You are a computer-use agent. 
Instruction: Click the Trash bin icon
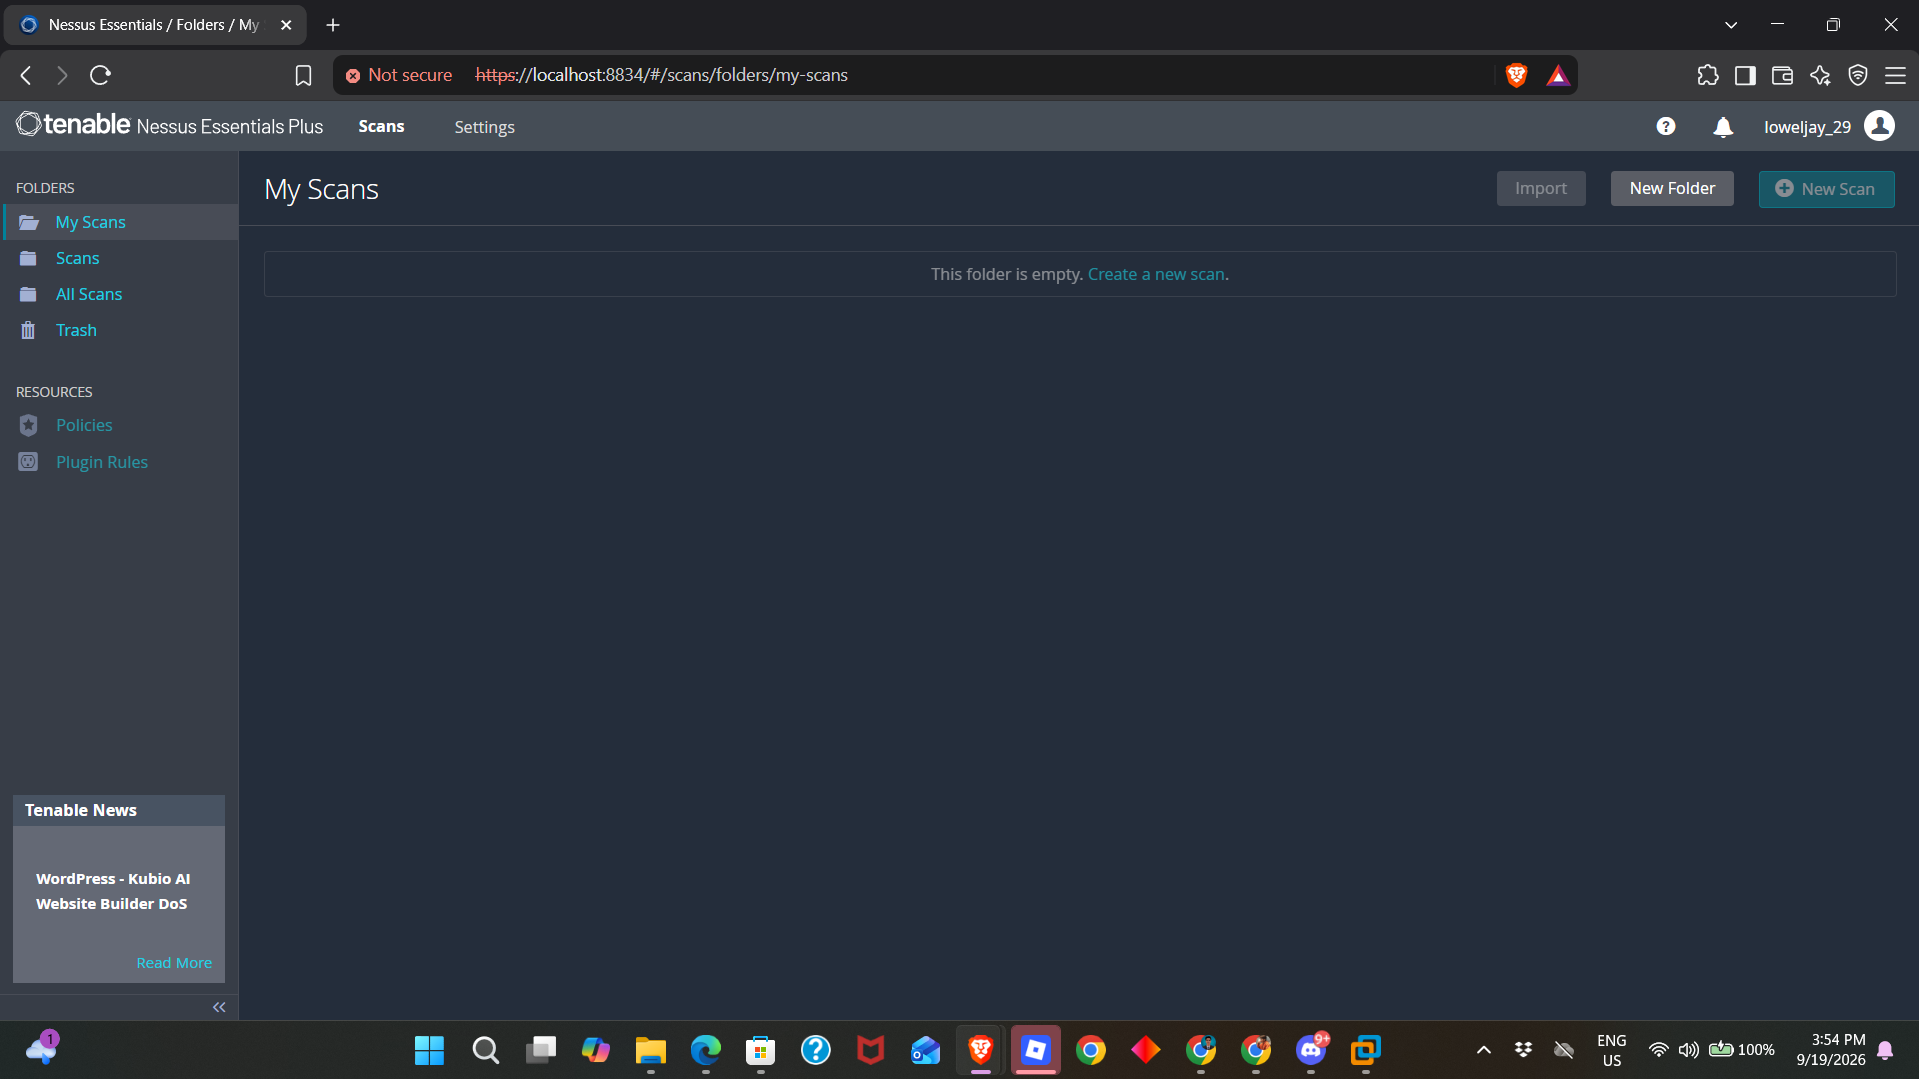[x=28, y=330]
